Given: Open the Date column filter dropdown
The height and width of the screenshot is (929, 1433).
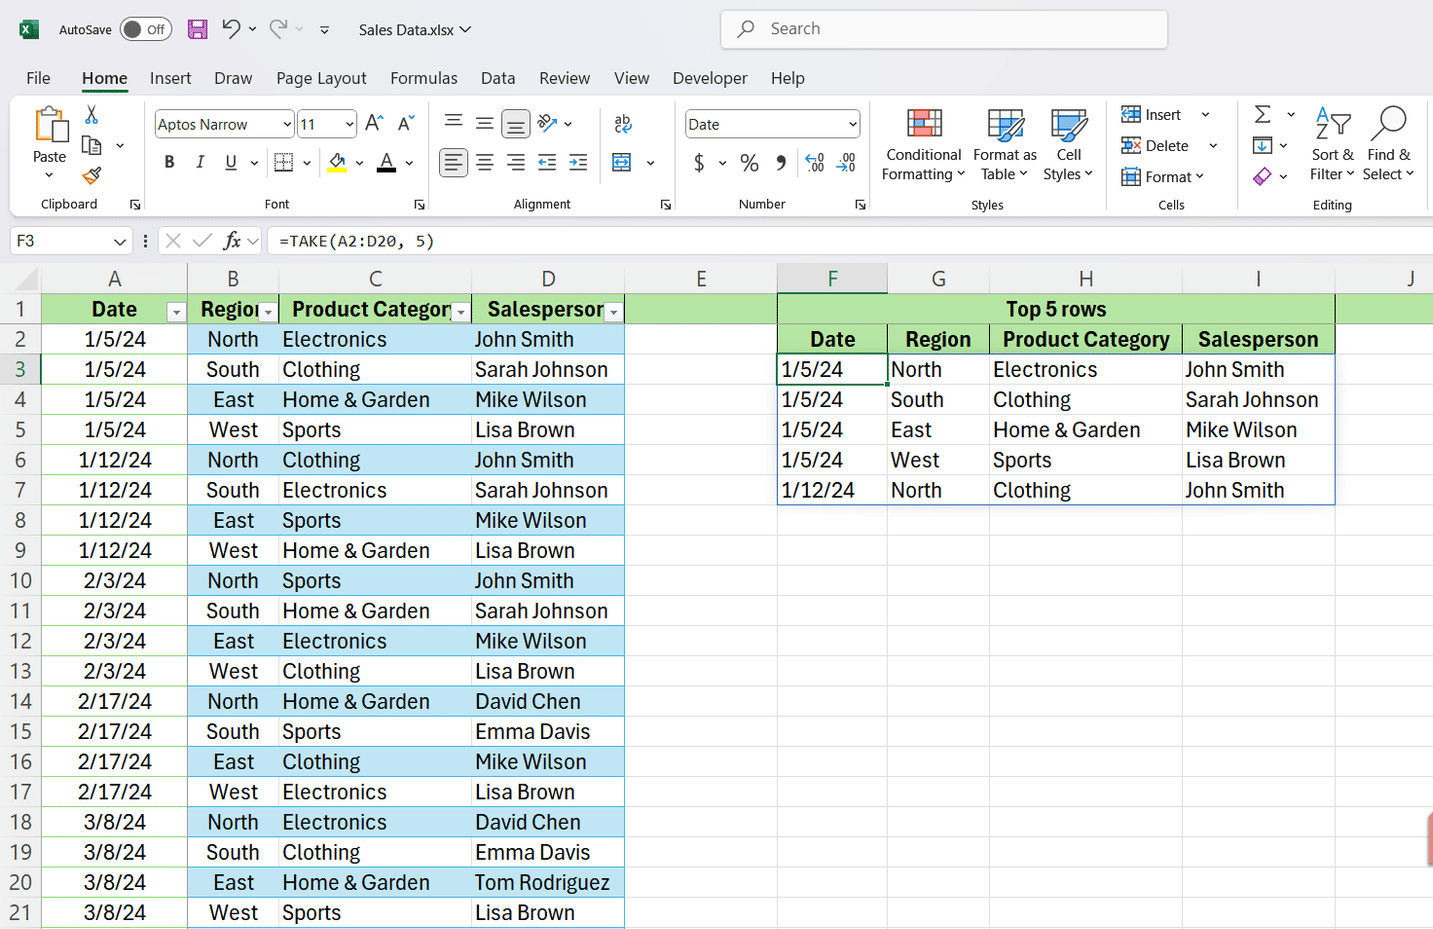Looking at the screenshot, I should (176, 312).
